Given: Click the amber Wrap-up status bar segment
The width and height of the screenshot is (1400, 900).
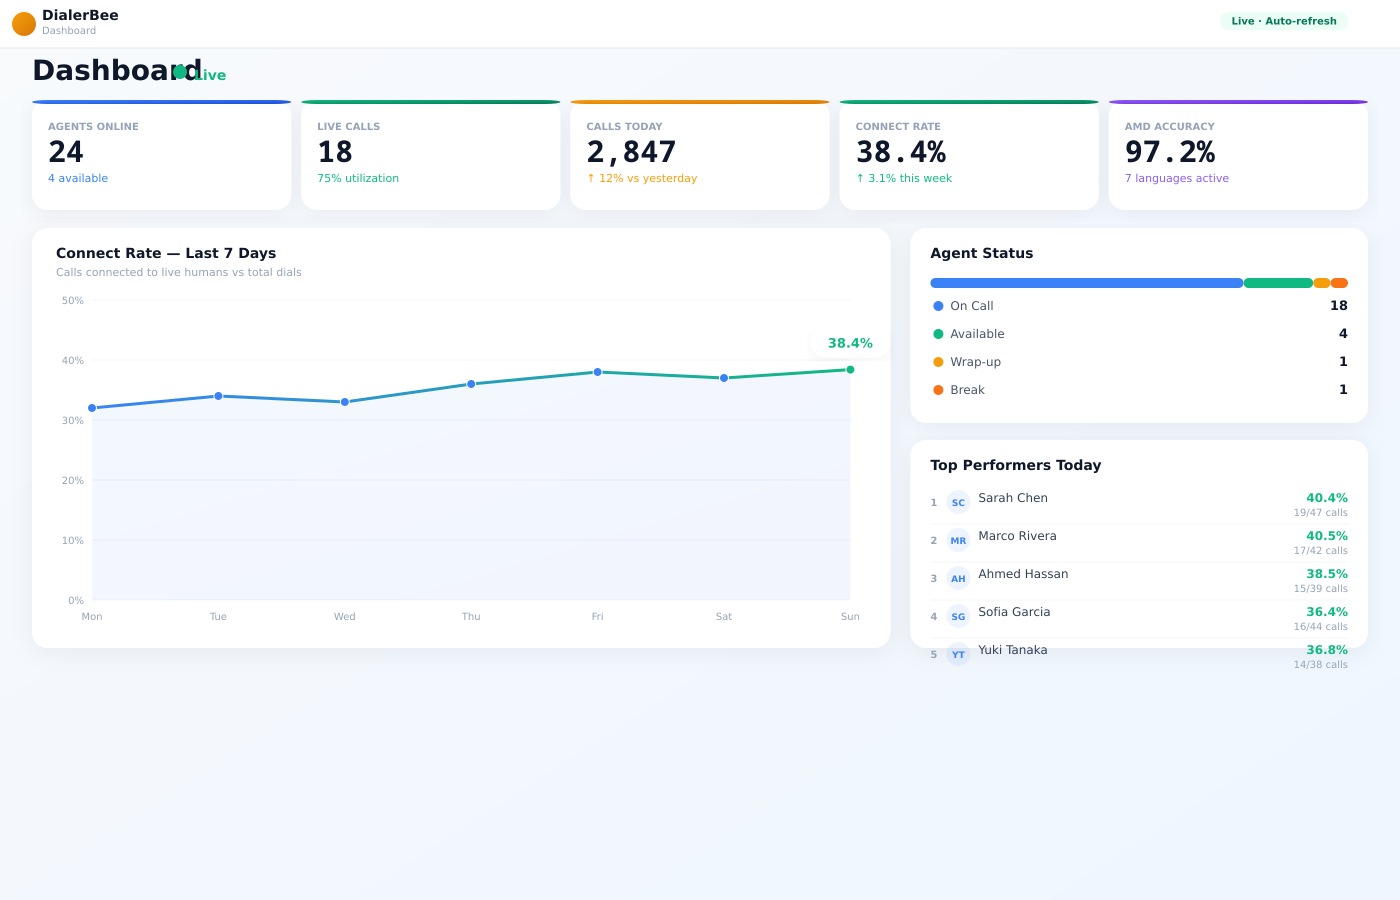Looking at the screenshot, I should [x=1322, y=283].
